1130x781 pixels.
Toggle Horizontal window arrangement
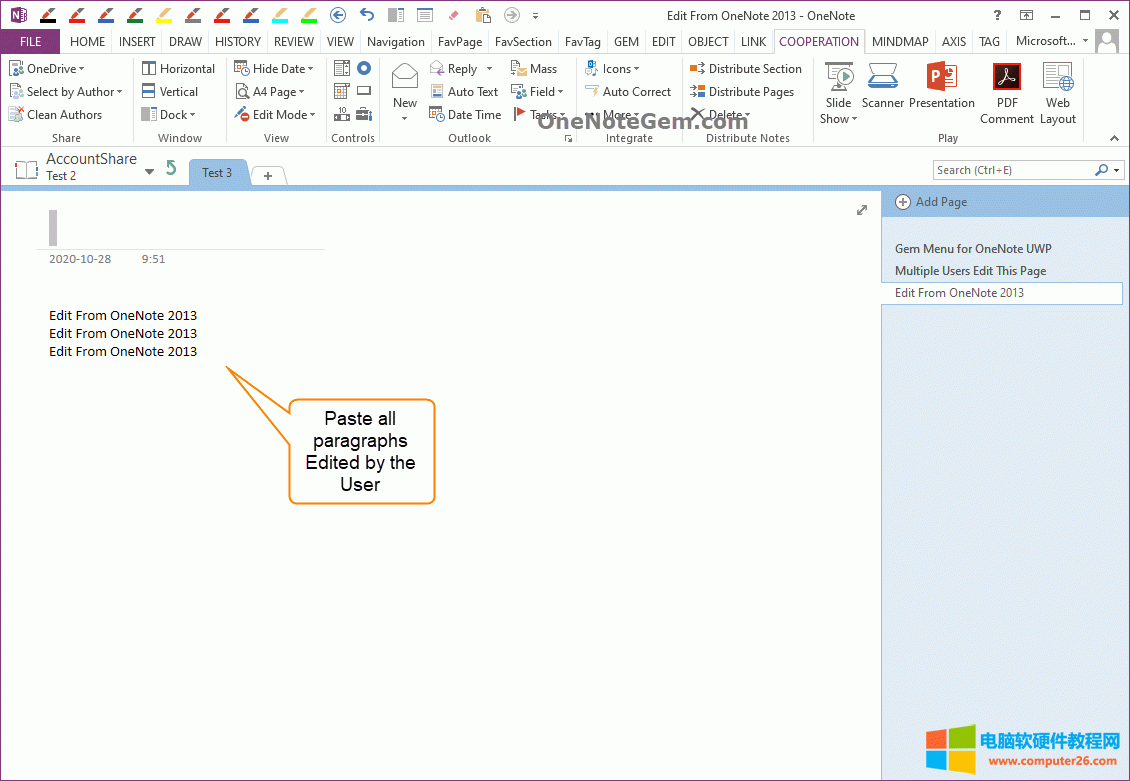[x=178, y=69]
